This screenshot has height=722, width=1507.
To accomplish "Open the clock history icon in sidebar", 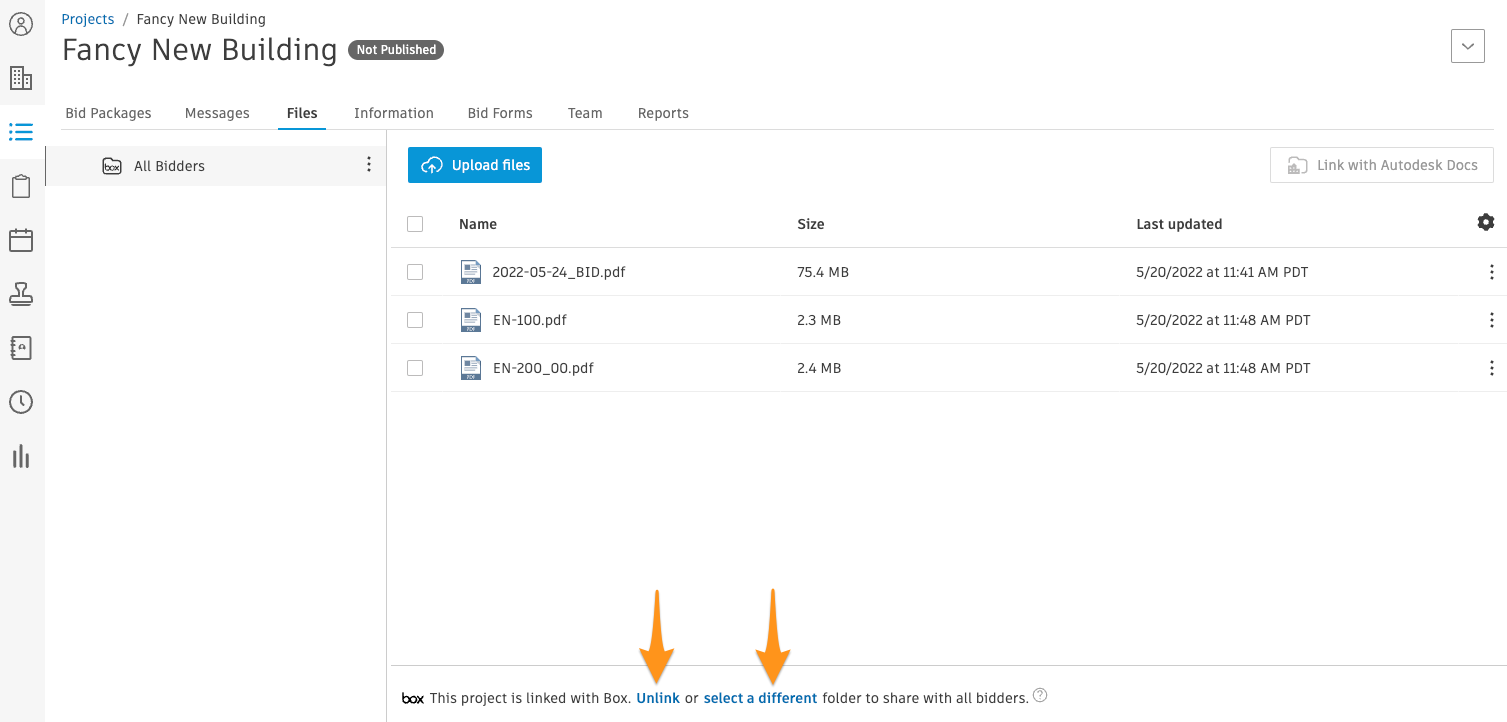I will (21, 402).
